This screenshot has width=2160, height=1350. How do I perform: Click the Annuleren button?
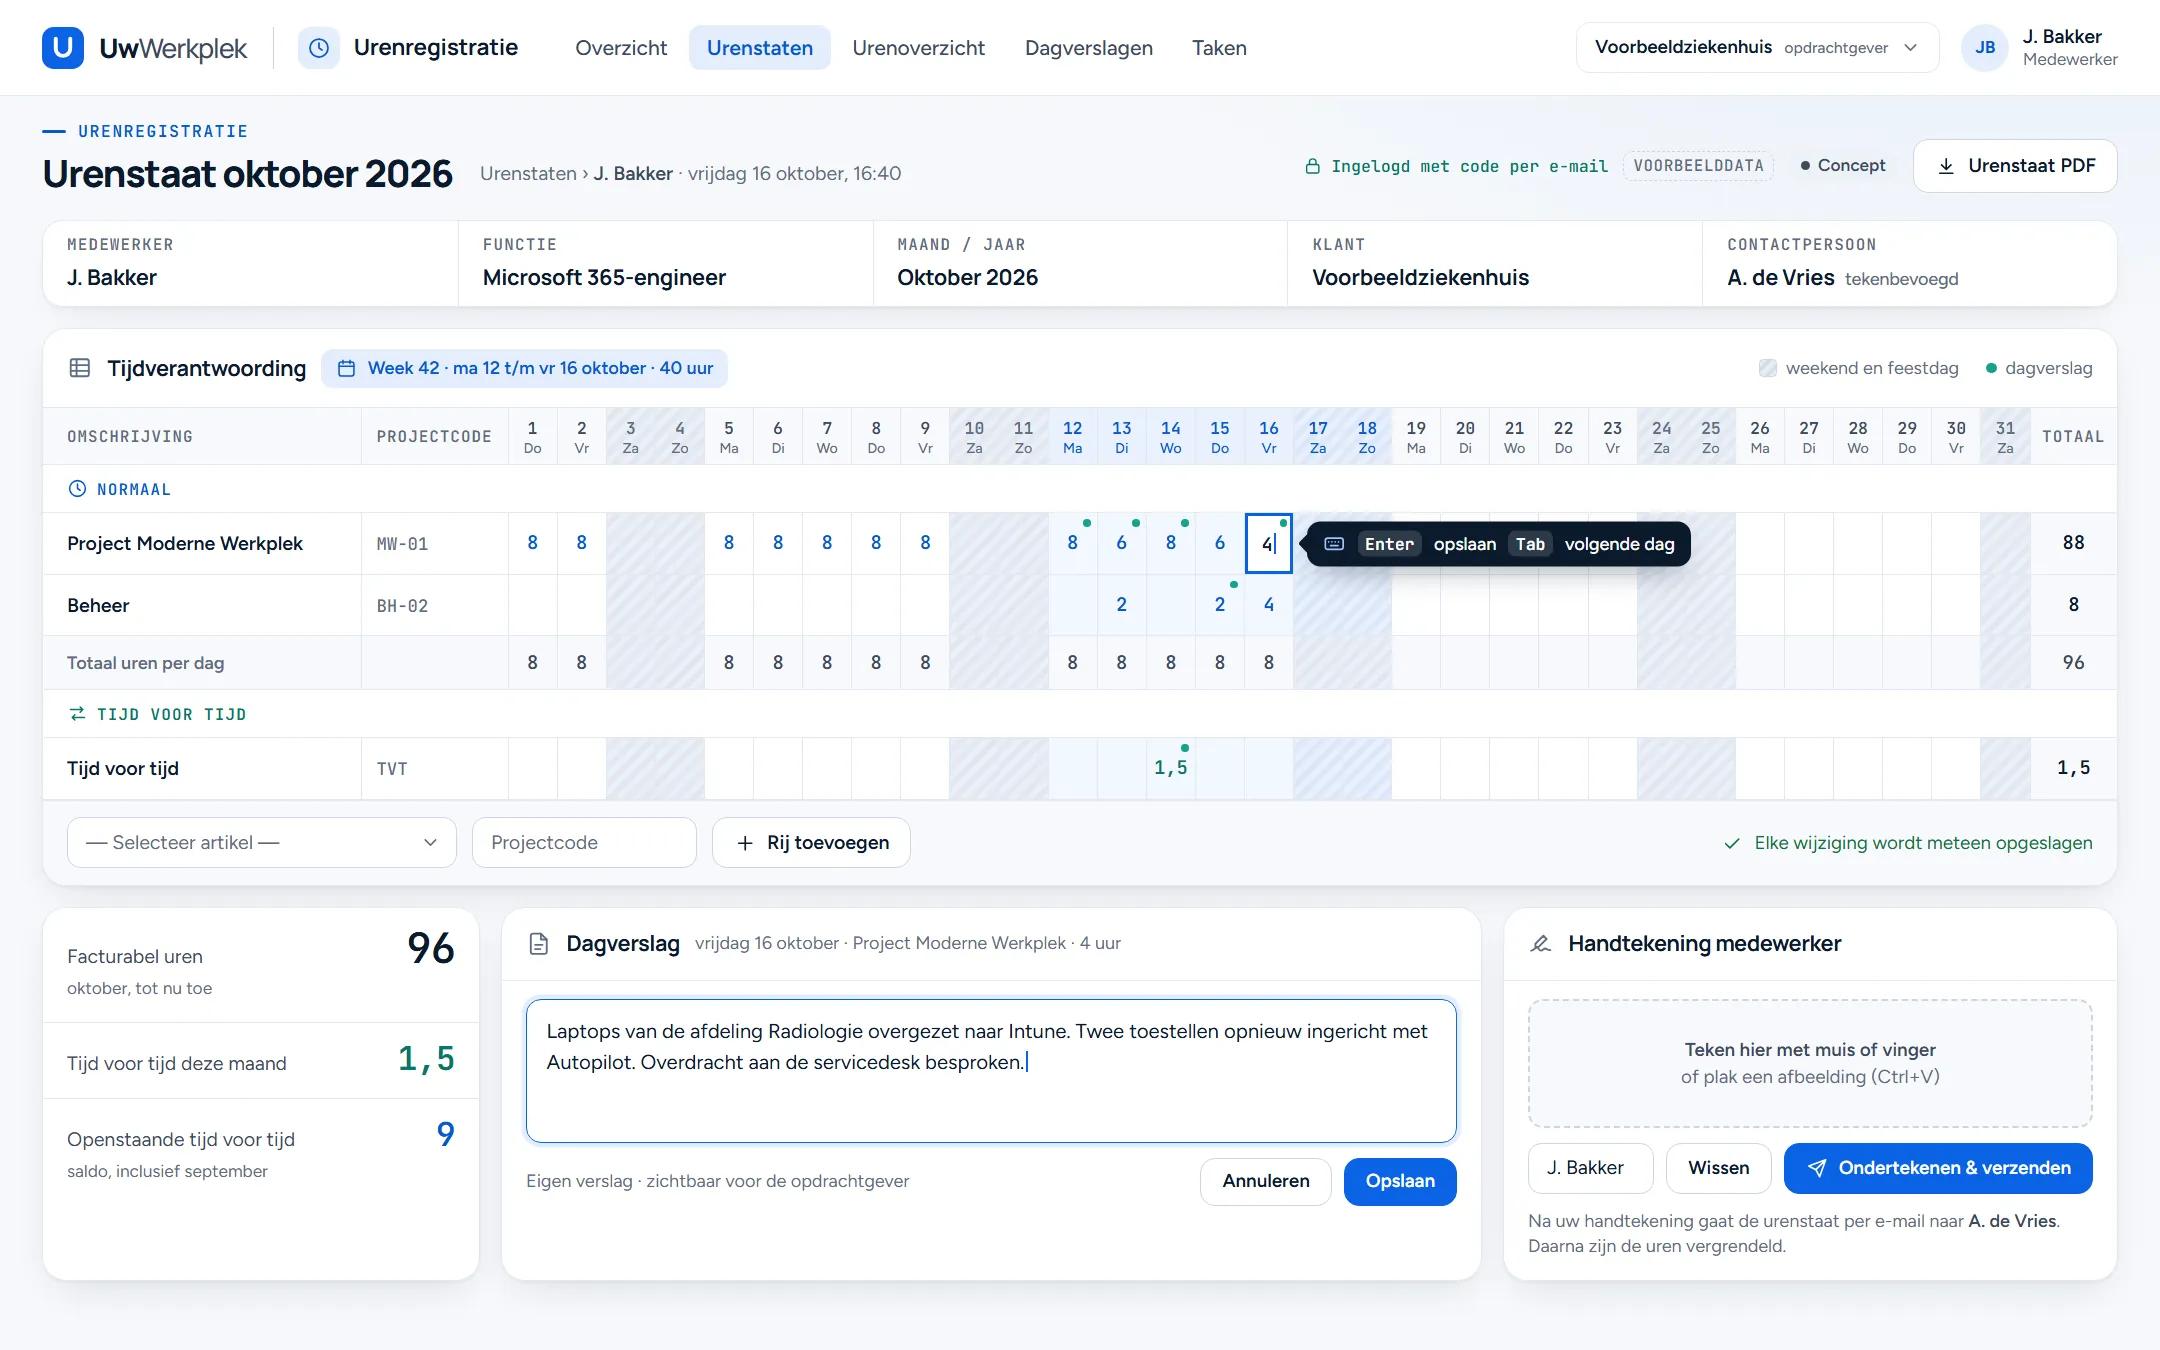coord(1266,1181)
